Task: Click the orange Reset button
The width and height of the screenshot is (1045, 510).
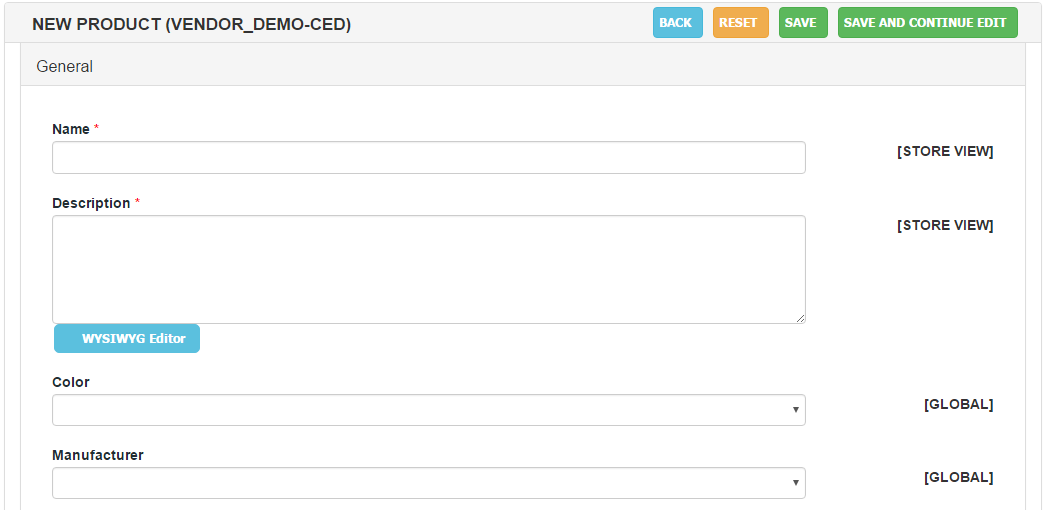Action: [740, 23]
